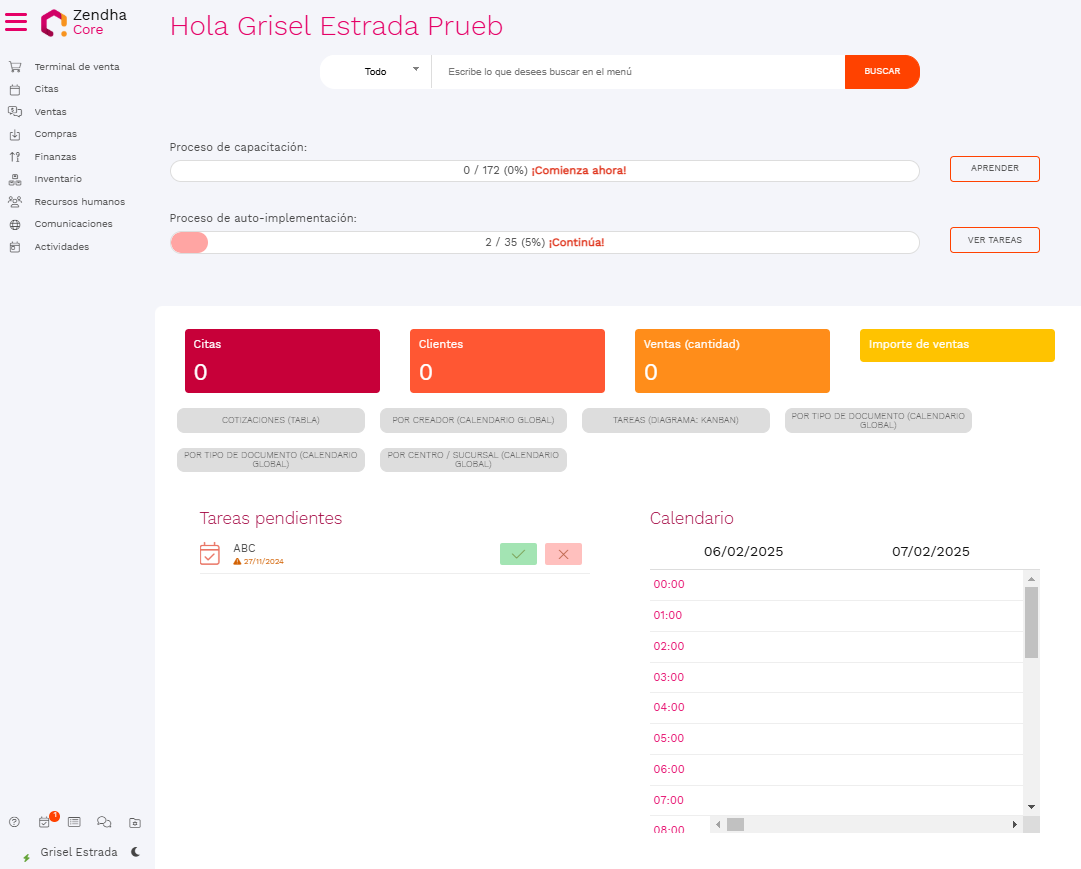
Task: Open pending tasks calendar icon with badge
Action: (x=44, y=822)
